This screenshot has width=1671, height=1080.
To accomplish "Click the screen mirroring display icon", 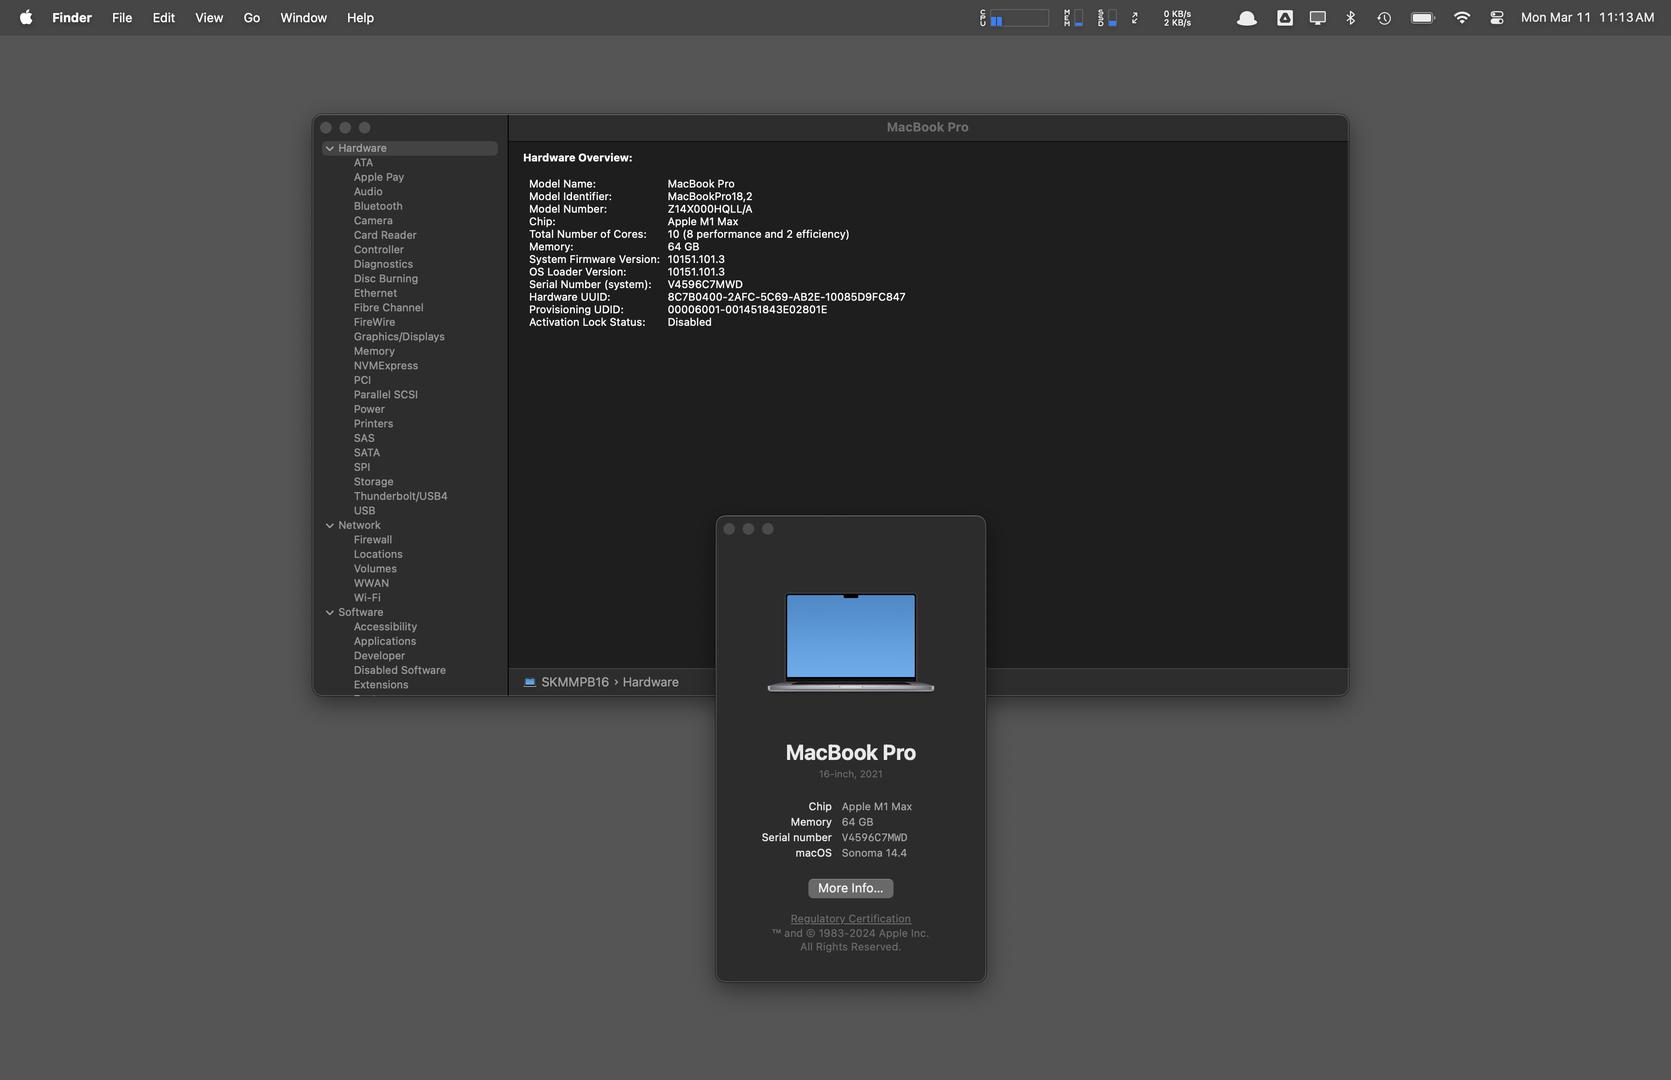I will tap(1317, 18).
